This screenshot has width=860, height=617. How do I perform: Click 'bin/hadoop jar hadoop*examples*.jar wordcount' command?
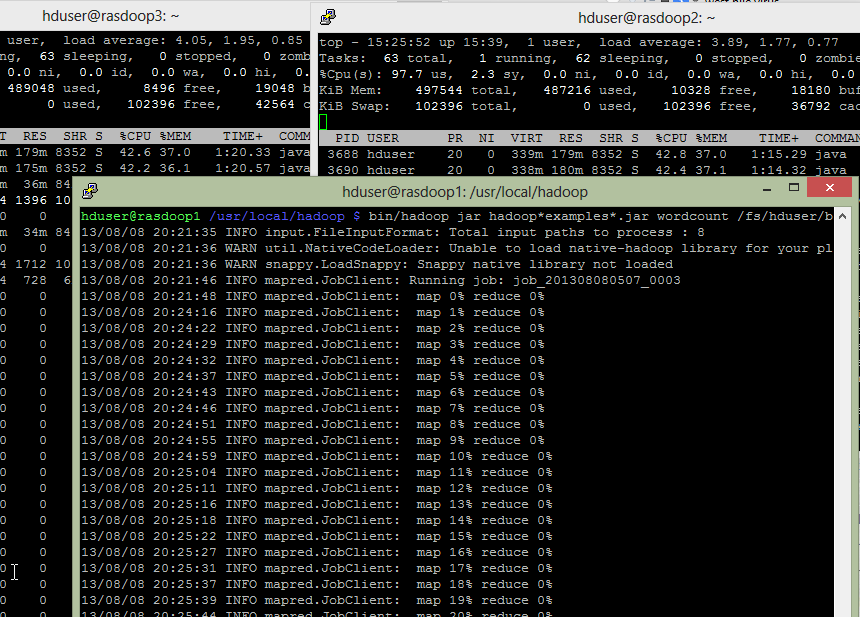(548, 216)
